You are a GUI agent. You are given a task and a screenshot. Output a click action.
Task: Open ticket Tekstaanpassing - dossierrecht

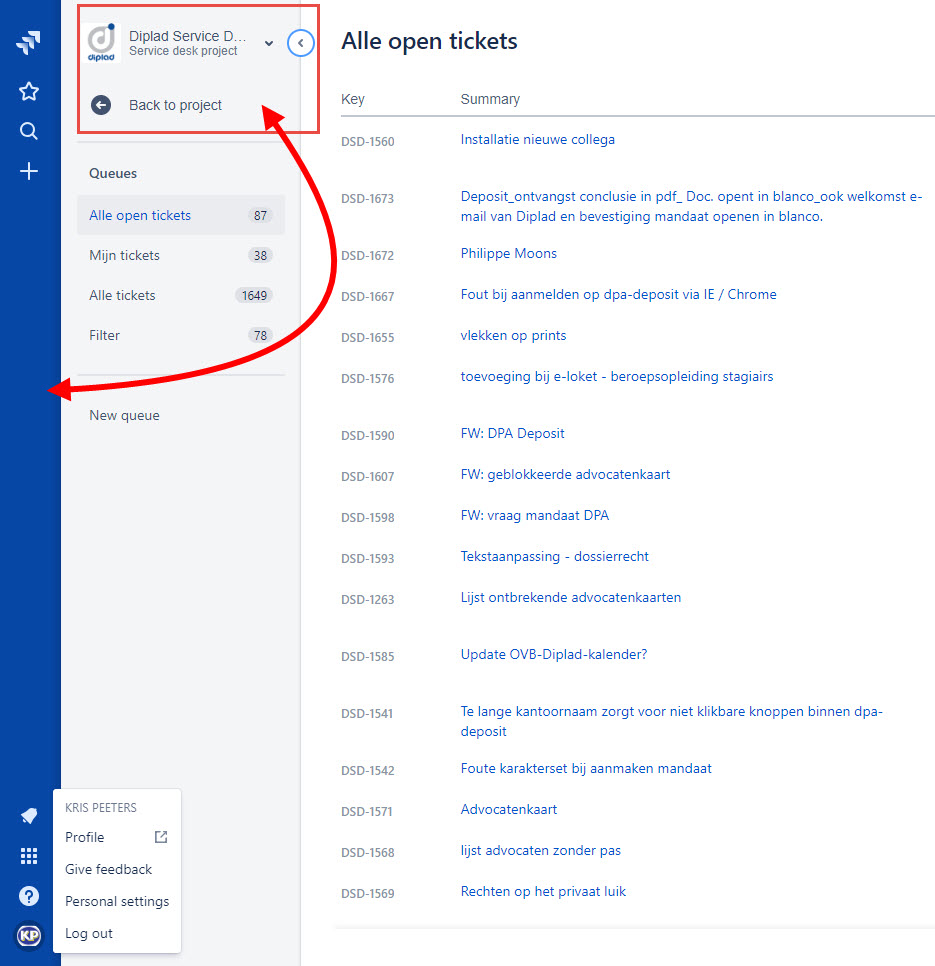554,556
